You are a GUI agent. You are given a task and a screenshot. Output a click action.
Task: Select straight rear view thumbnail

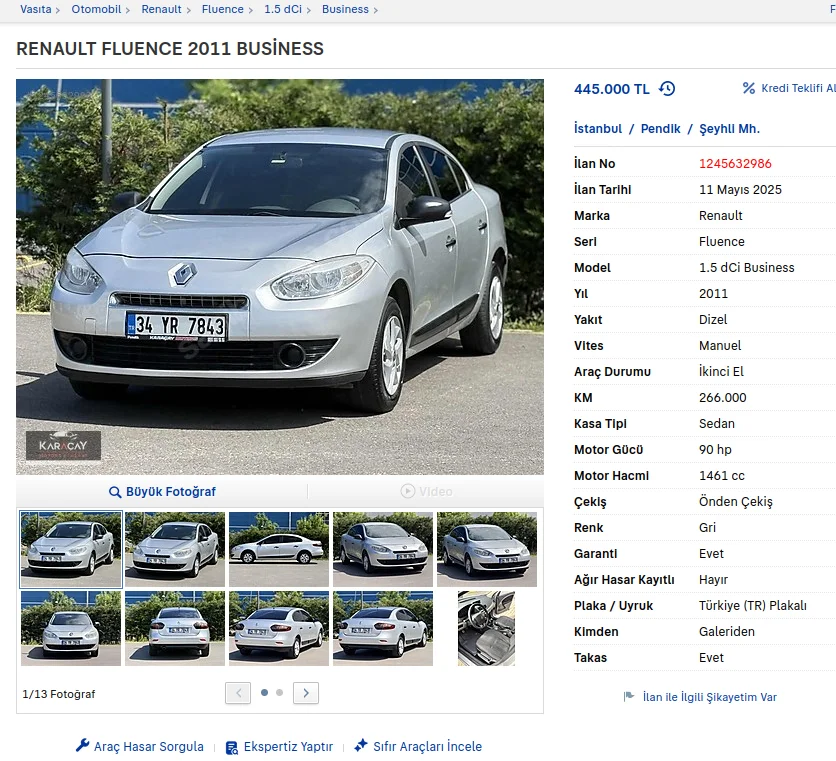pyautogui.click(x=175, y=628)
